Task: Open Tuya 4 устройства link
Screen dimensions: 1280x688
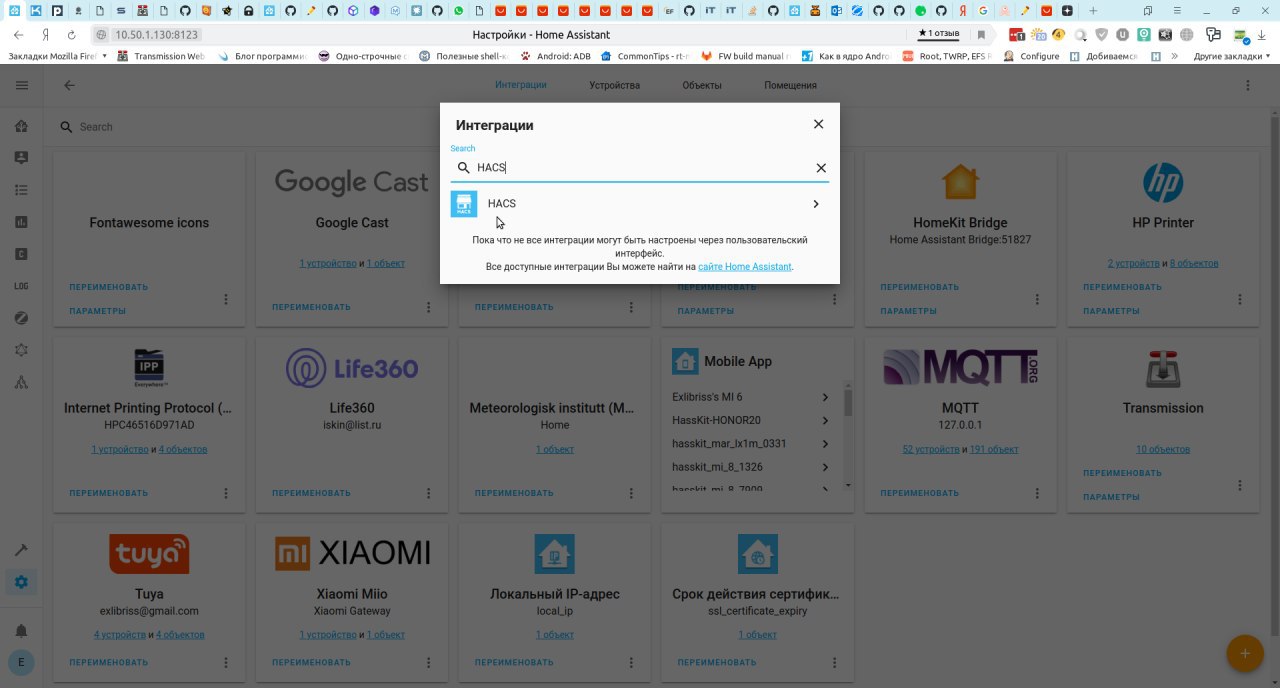Action: pyautogui.click(x=120, y=635)
